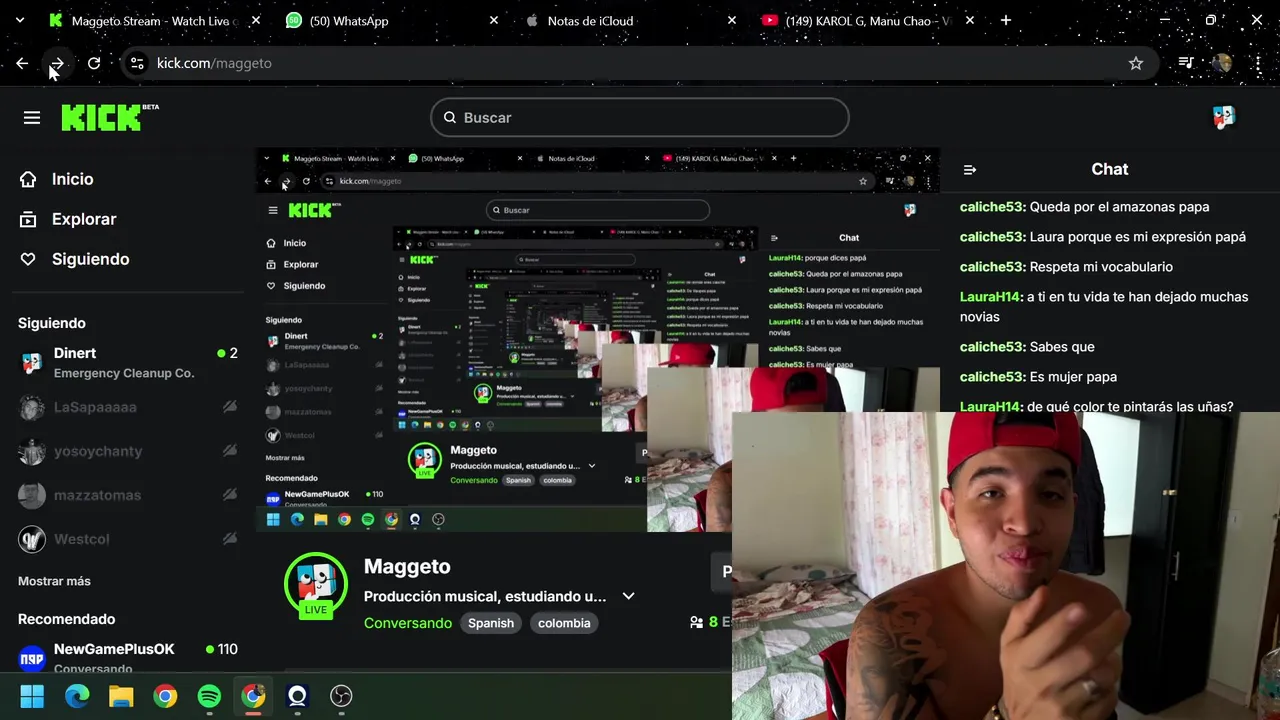Open OBS Studio from taskbar
The height and width of the screenshot is (720, 1280).
(x=341, y=696)
